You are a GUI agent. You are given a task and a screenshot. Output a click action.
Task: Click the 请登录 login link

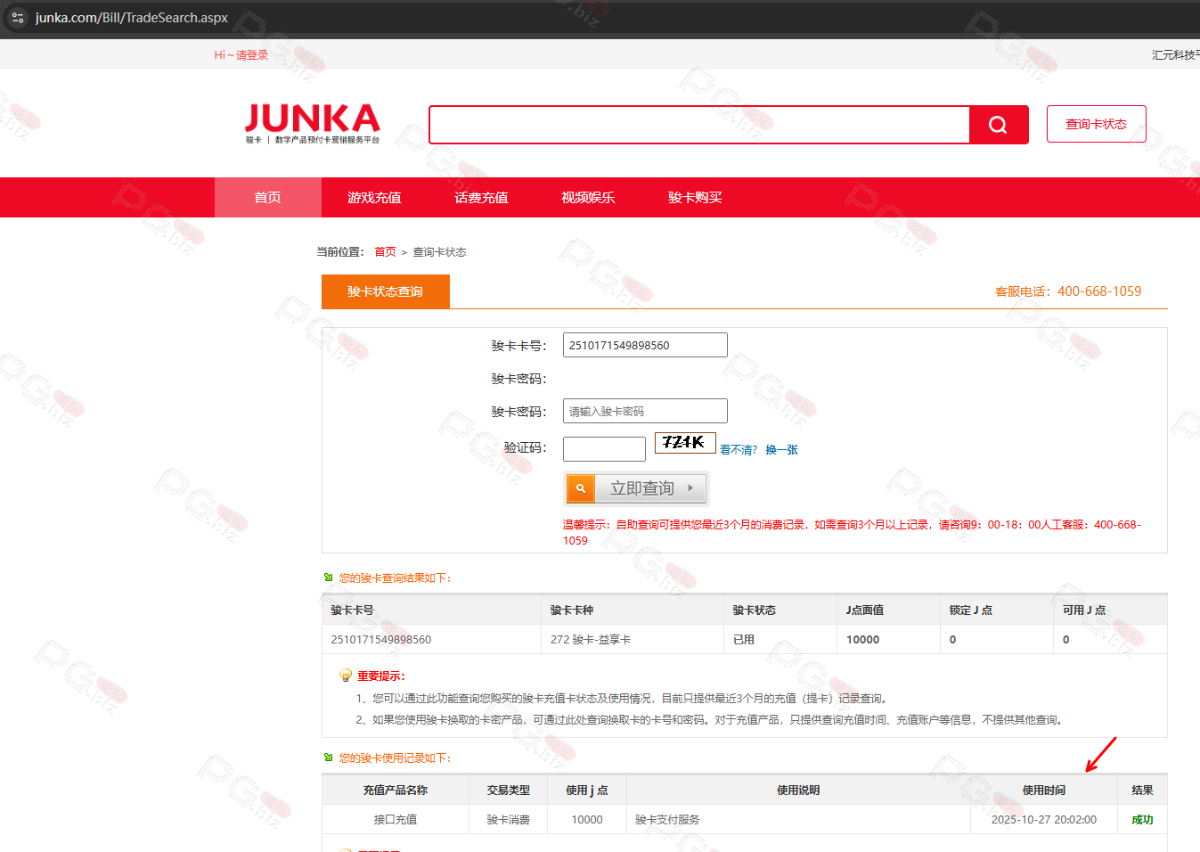pos(252,55)
